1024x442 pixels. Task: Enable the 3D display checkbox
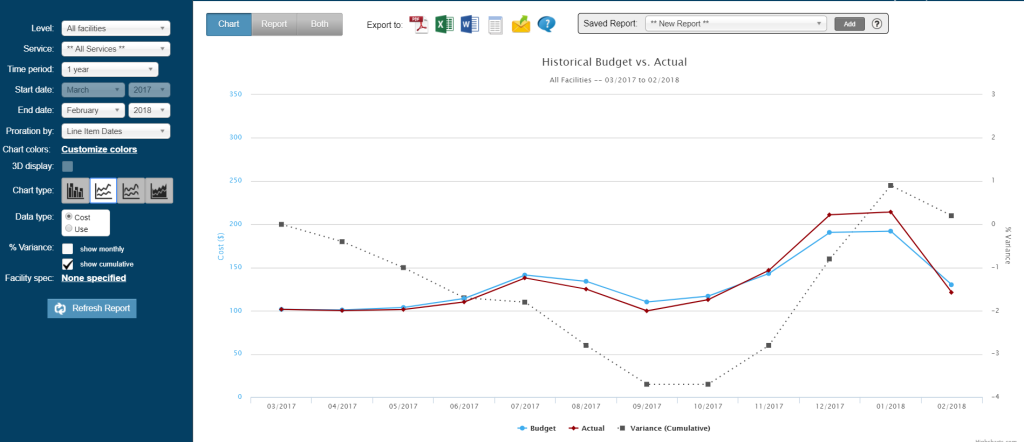67,166
